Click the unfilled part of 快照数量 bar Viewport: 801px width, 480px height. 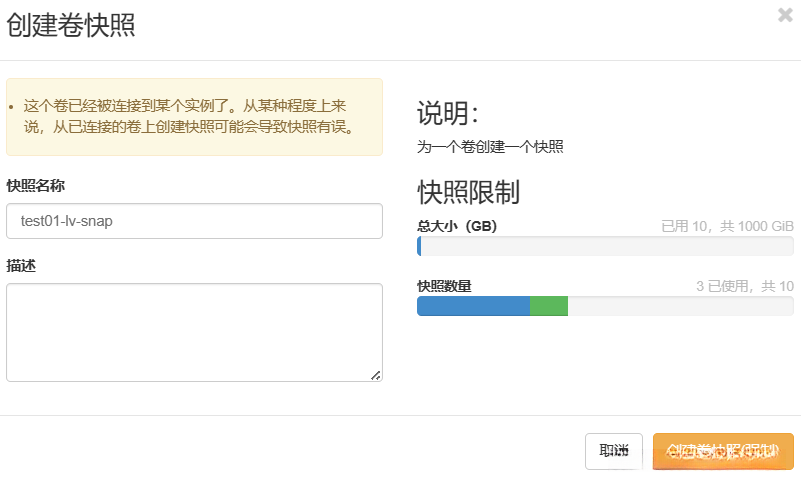click(680, 306)
